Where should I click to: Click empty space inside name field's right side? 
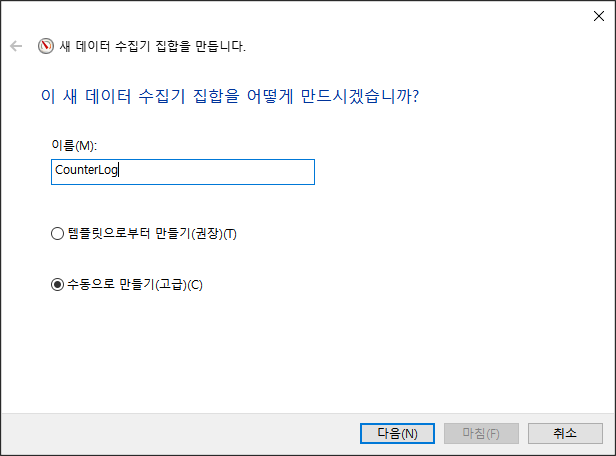point(236,172)
